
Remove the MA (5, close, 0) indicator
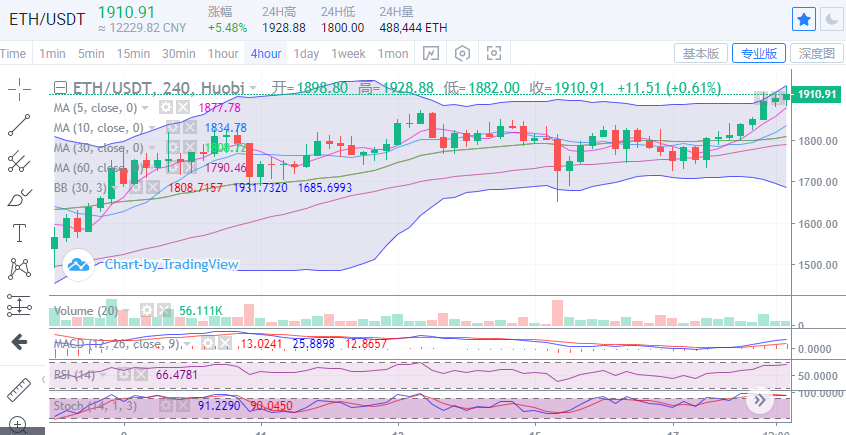coord(183,108)
